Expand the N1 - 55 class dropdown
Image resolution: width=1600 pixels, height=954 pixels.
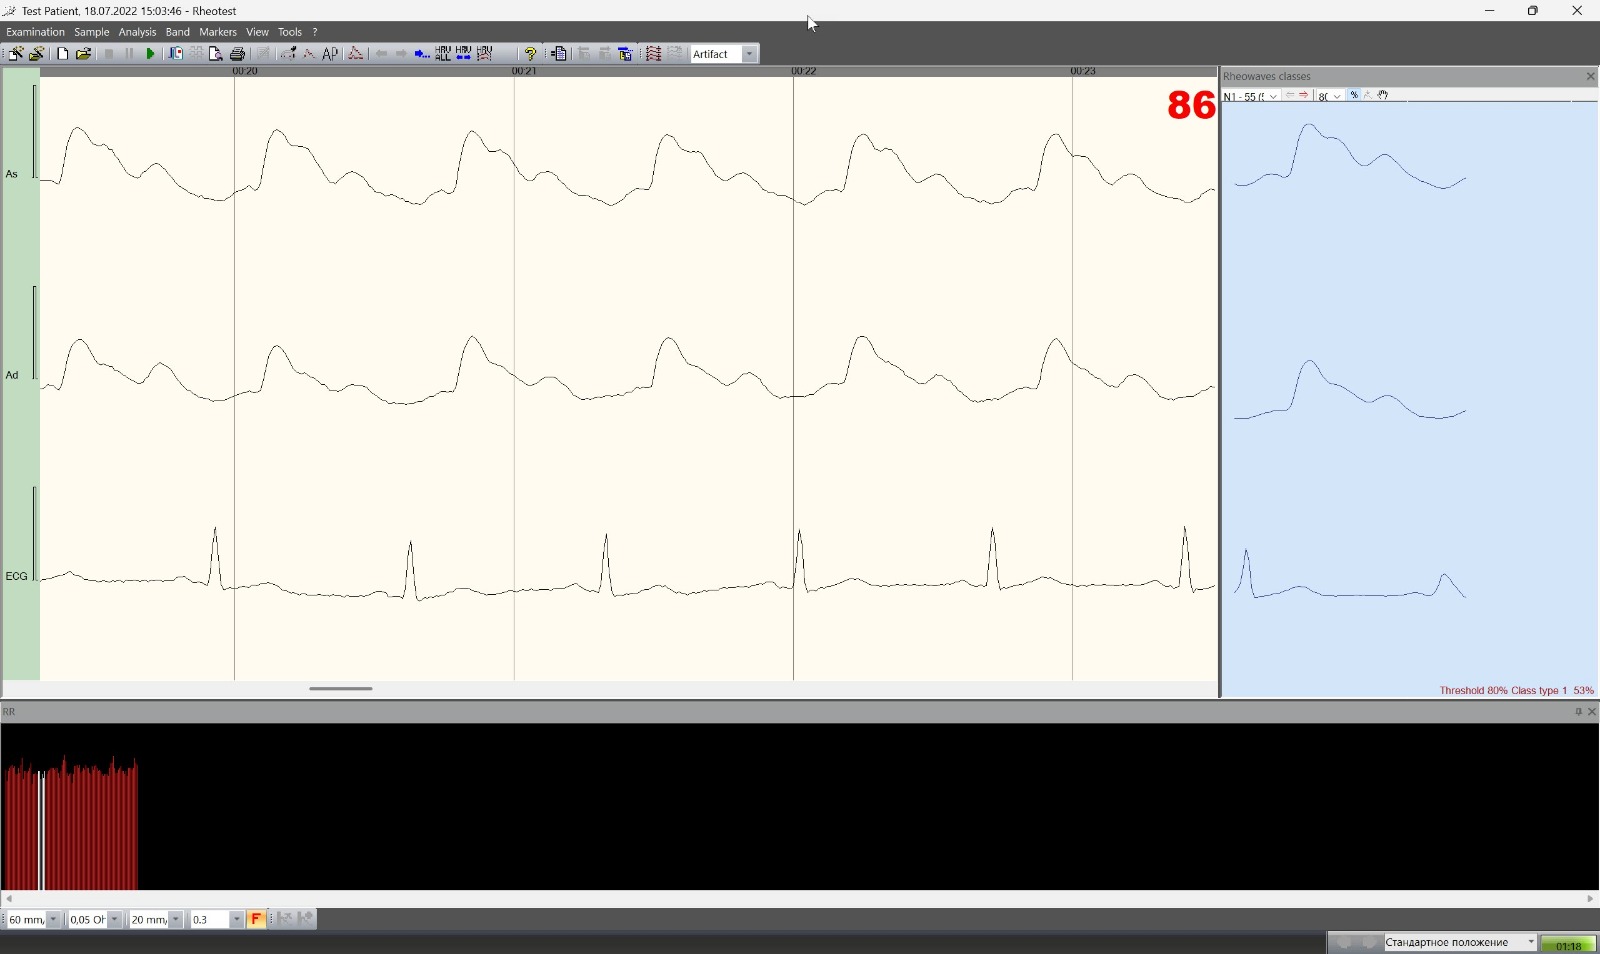(x=1273, y=96)
